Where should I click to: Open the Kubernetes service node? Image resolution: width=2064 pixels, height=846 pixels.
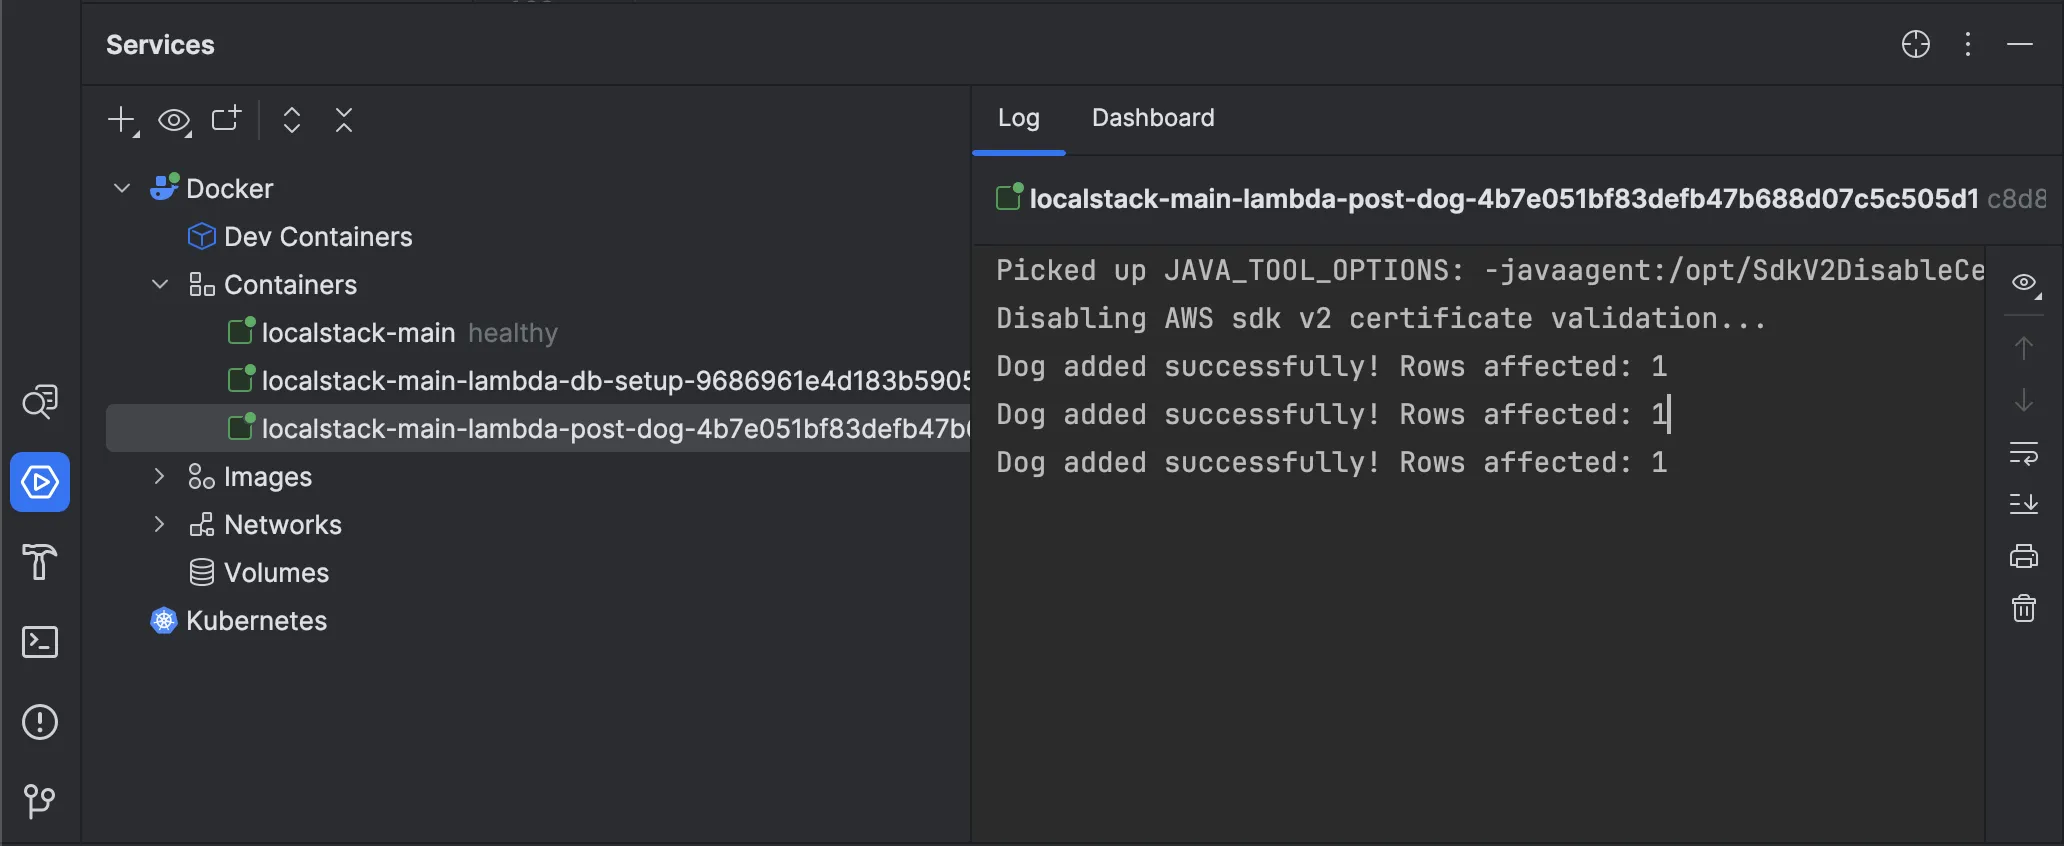(256, 621)
